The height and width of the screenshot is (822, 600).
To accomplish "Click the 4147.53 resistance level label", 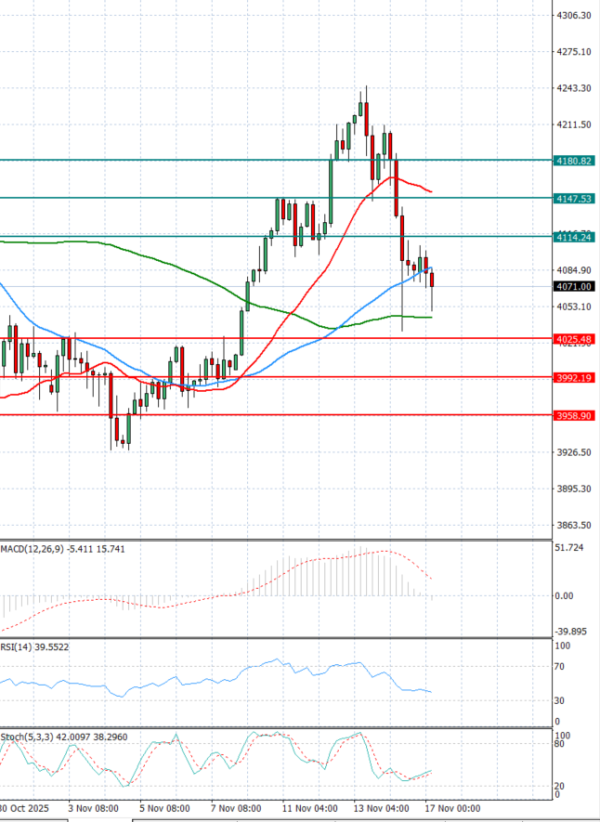I will click(x=574, y=199).
